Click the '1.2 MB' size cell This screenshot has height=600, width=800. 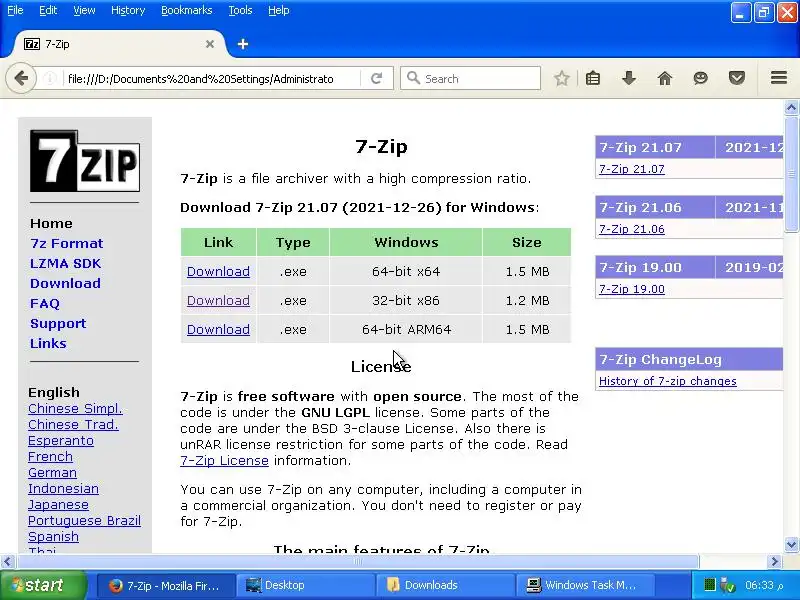[x=527, y=301]
